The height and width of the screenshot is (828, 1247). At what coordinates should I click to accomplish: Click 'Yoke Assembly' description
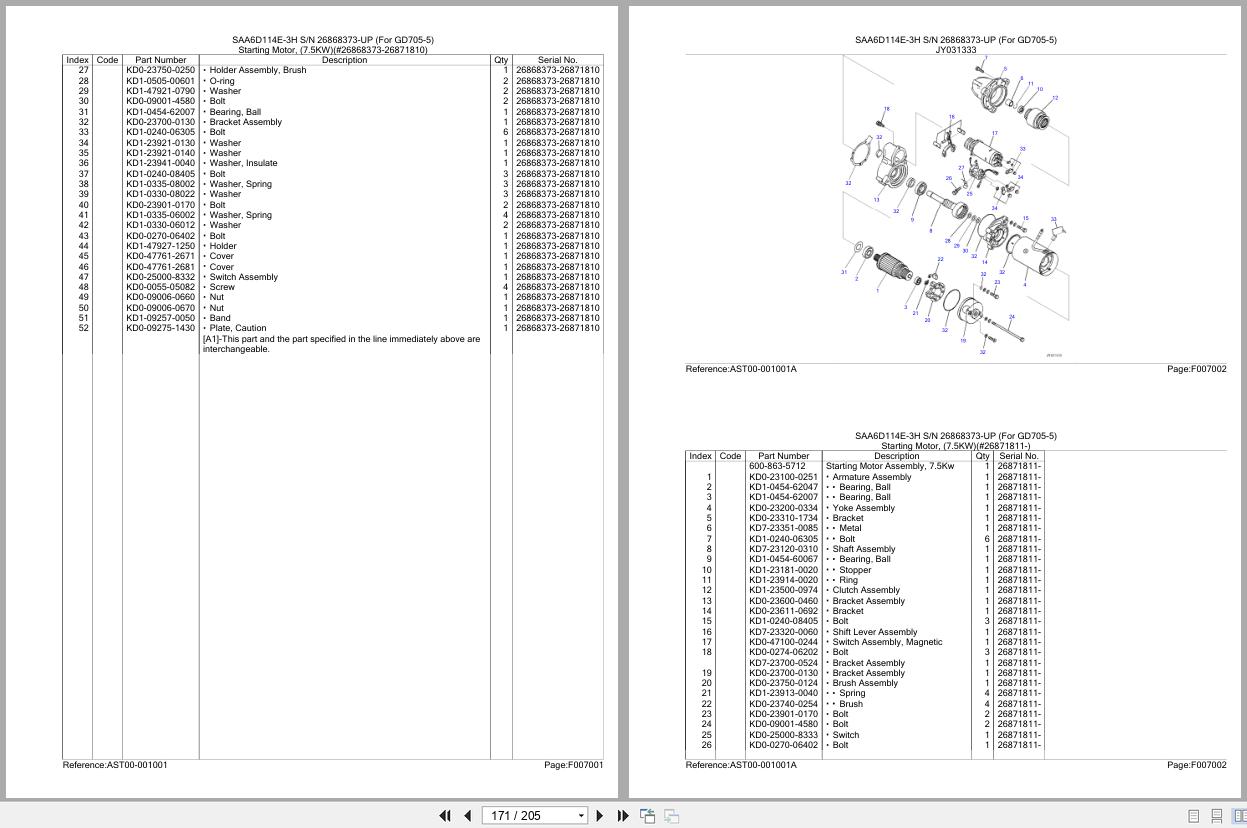863,508
